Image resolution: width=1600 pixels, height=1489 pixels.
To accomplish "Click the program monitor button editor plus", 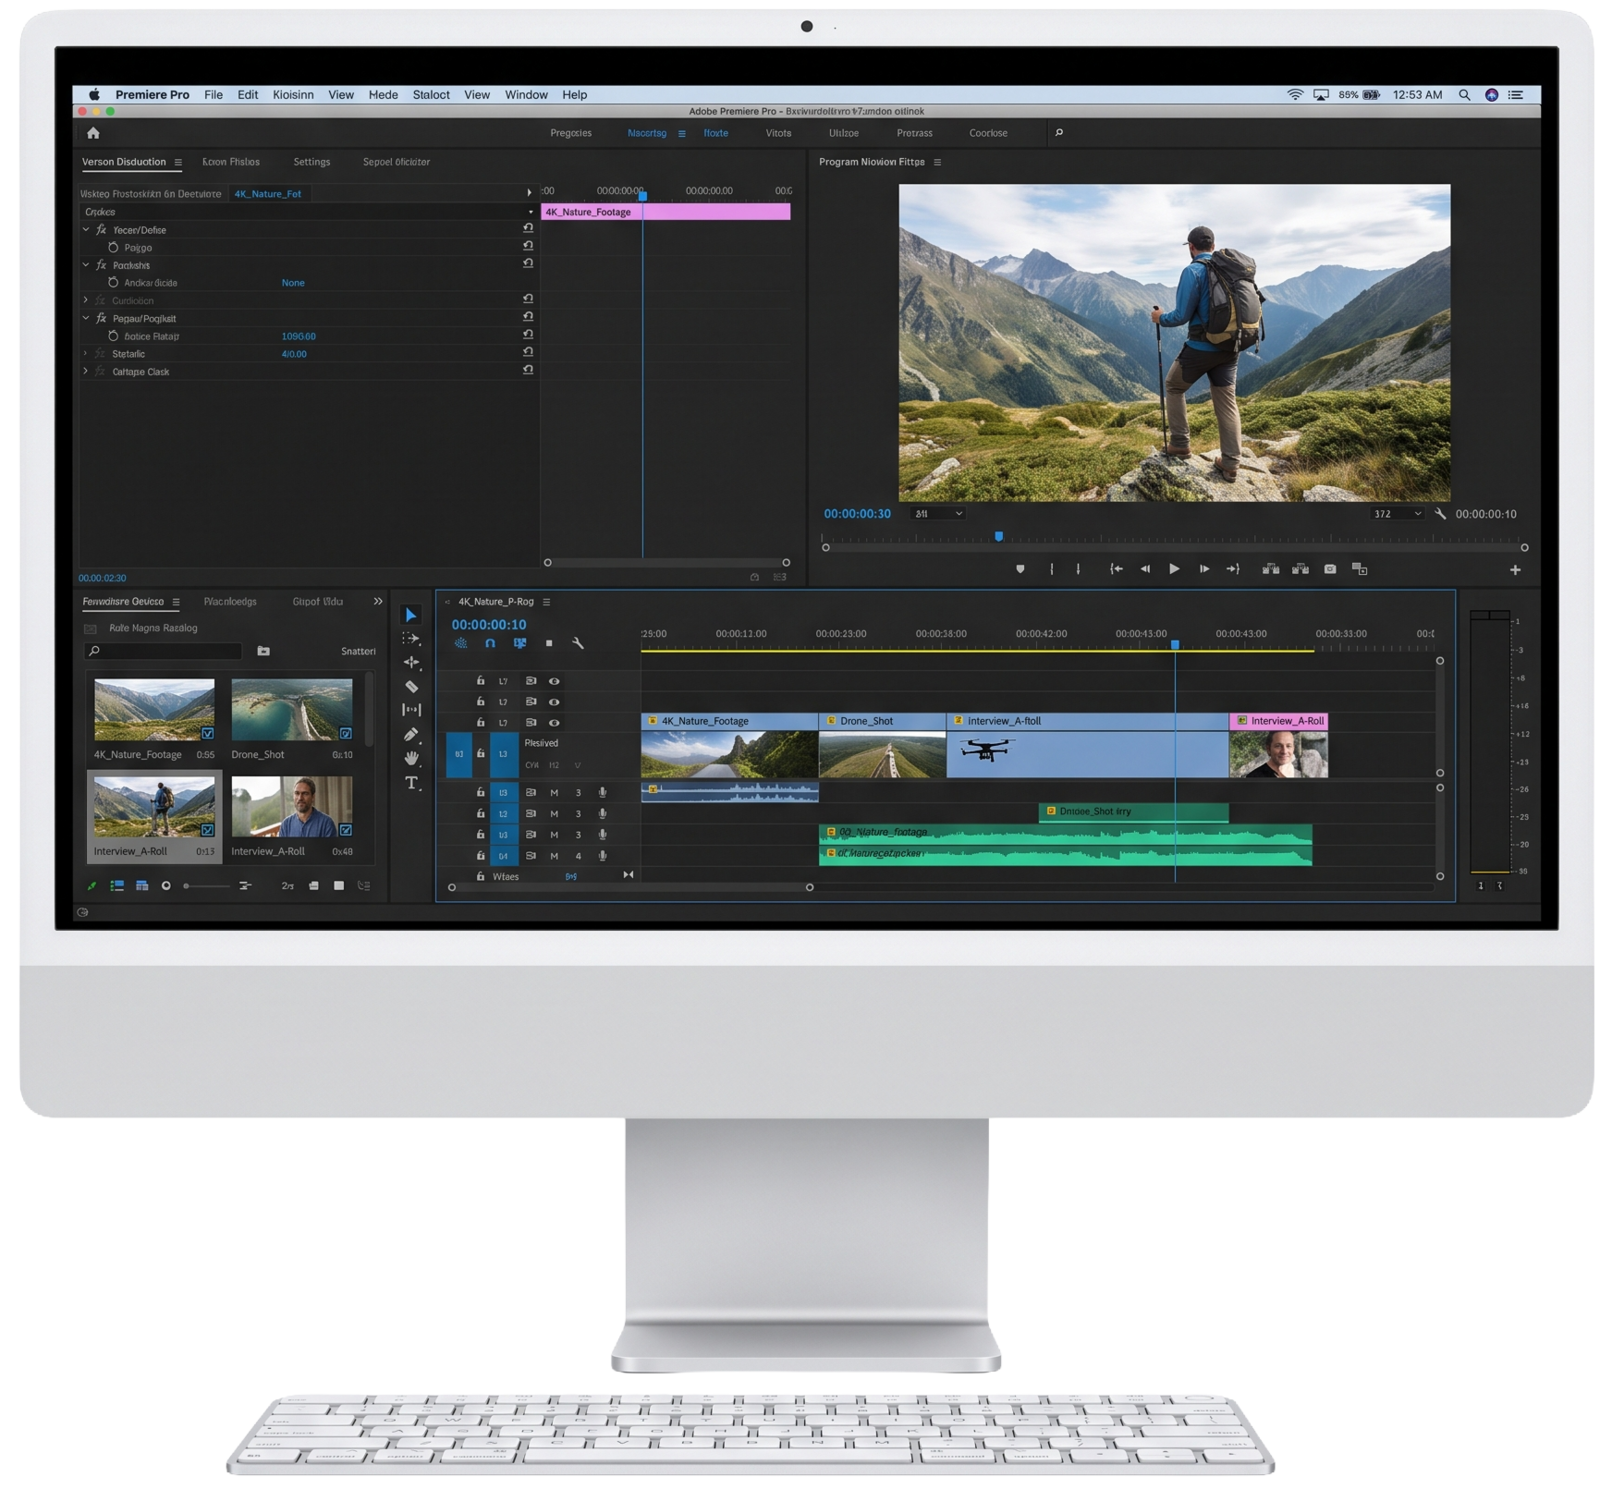I will click(x=1515, y=570).
